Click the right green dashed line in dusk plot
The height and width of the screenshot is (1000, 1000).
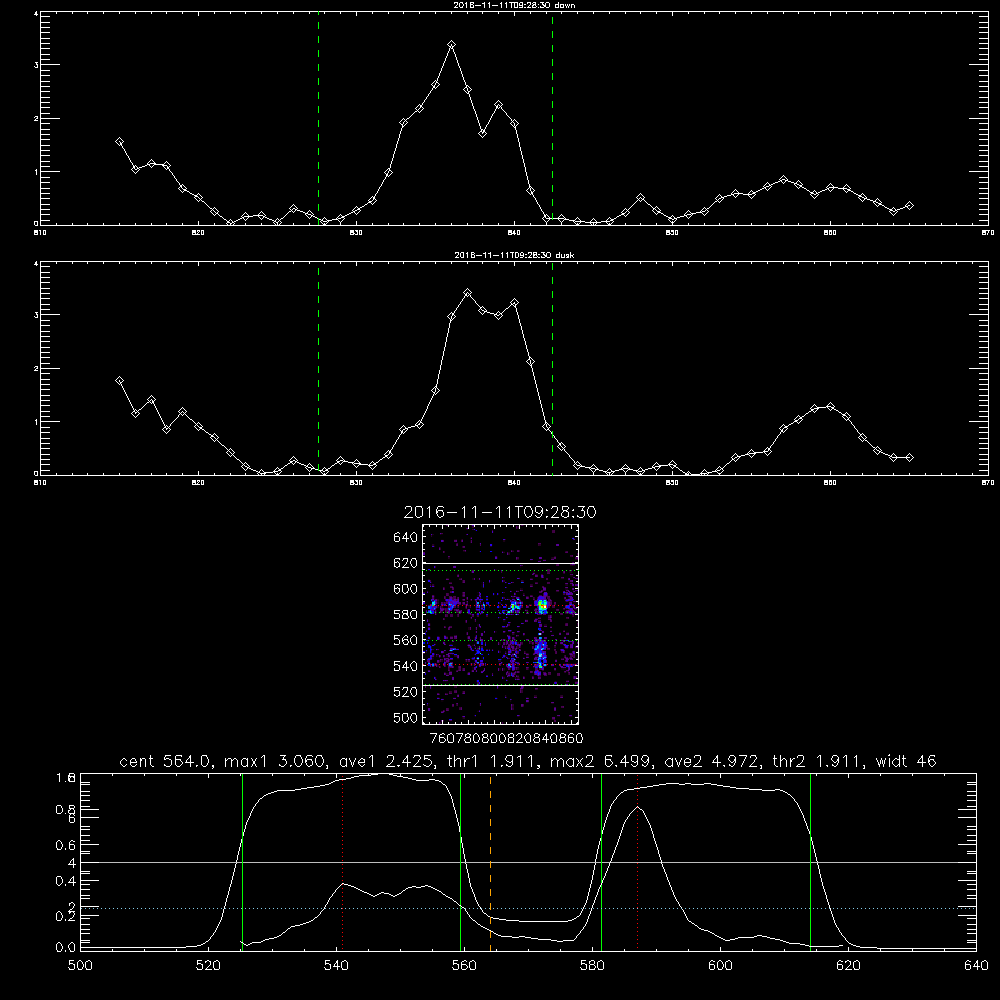coord(552,368)
